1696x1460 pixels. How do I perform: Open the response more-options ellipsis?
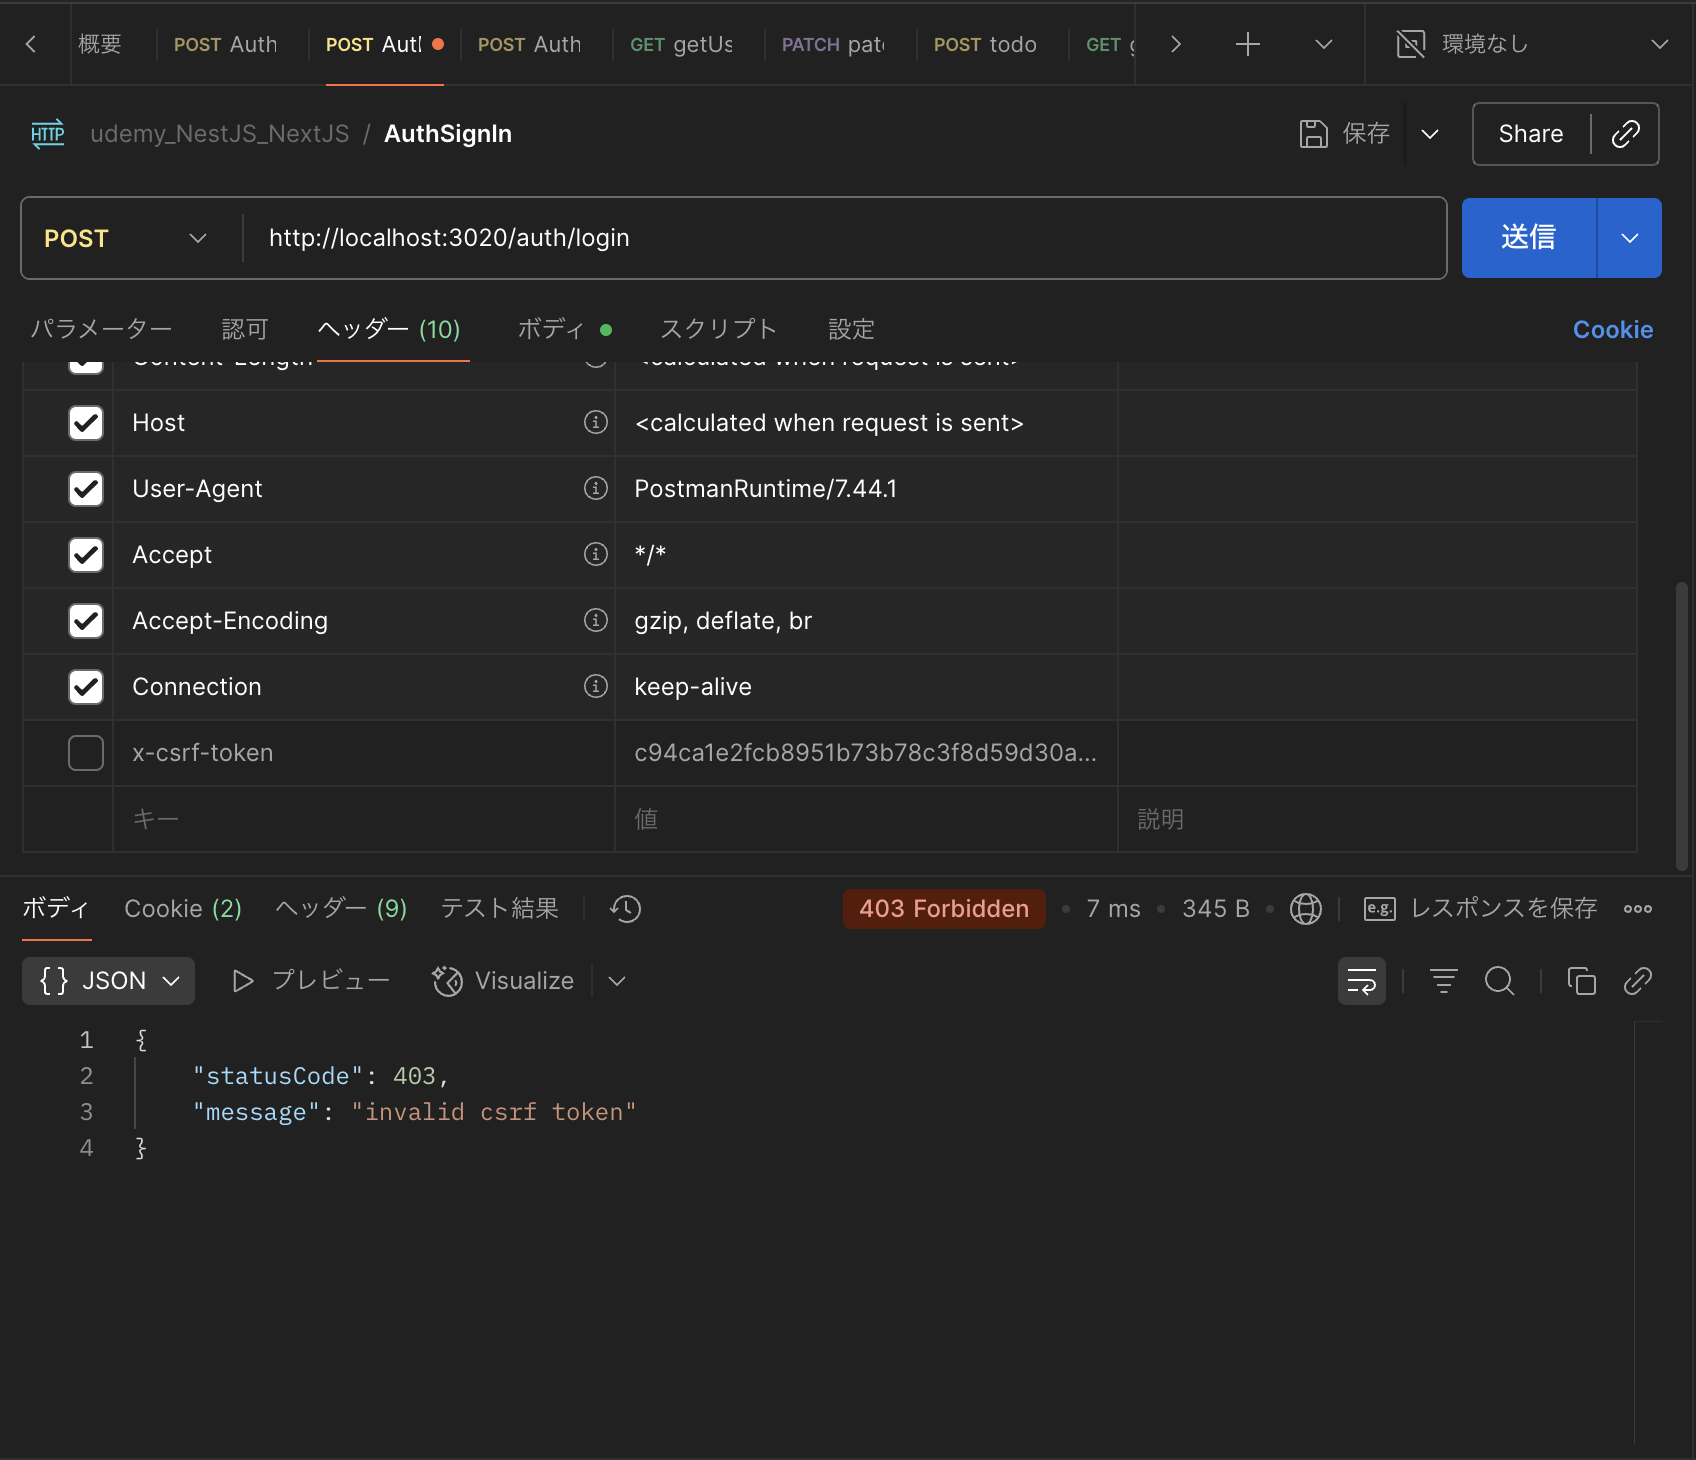click(x=1638, y=909)
